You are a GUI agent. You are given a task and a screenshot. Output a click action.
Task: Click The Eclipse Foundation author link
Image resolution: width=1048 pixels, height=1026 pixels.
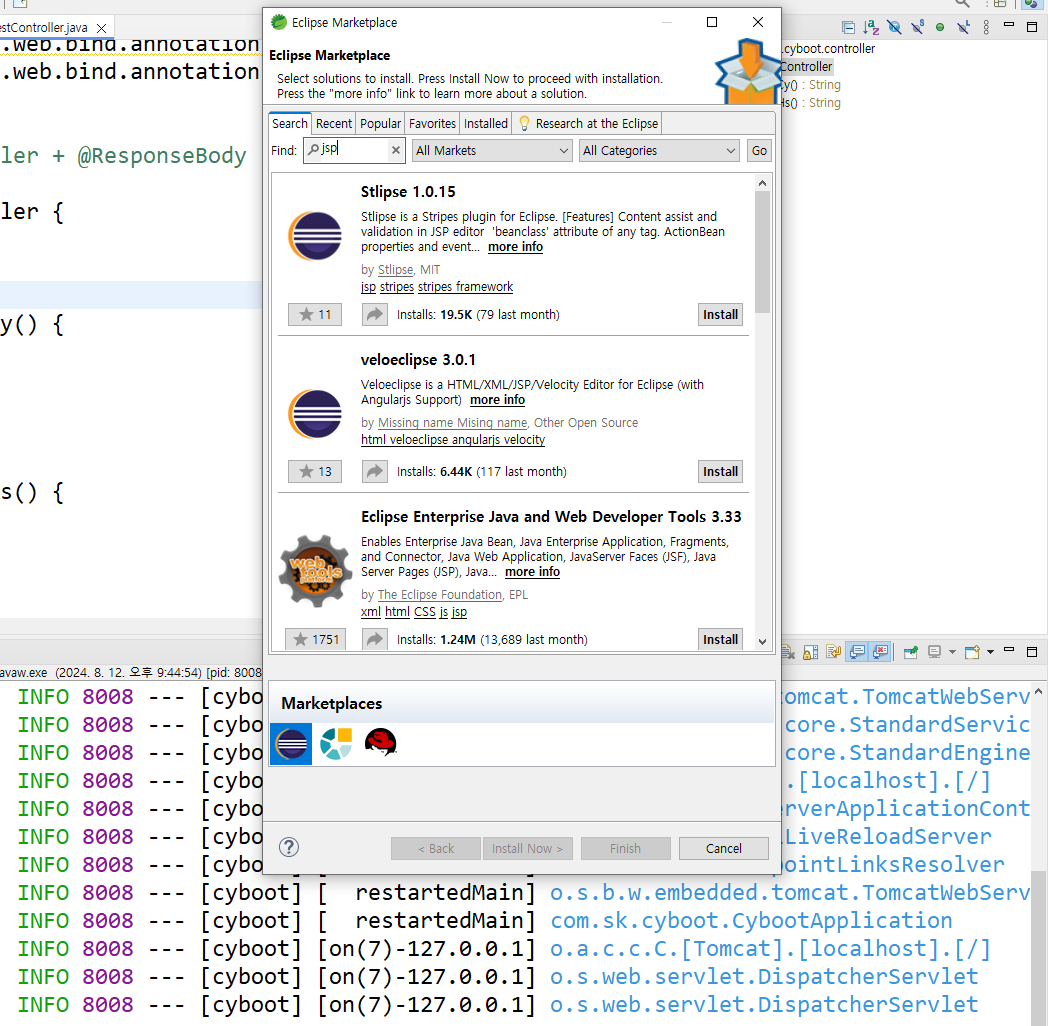[439, 594]
